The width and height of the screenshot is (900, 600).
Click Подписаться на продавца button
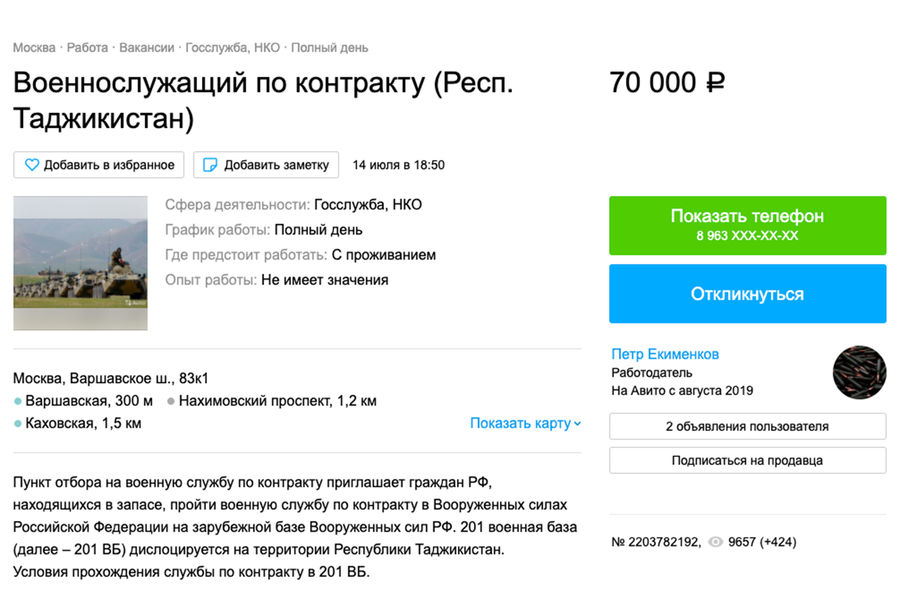point(747,460)
